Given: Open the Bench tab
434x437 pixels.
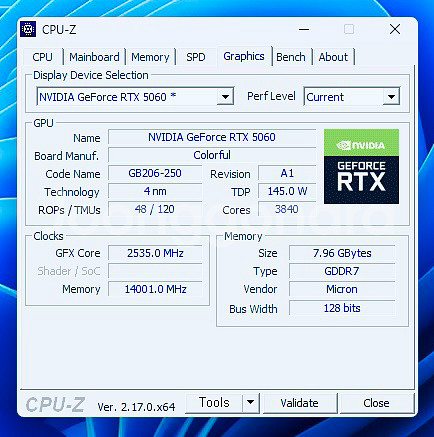Looking at the screenshot, I should click(x=291, y=57).
